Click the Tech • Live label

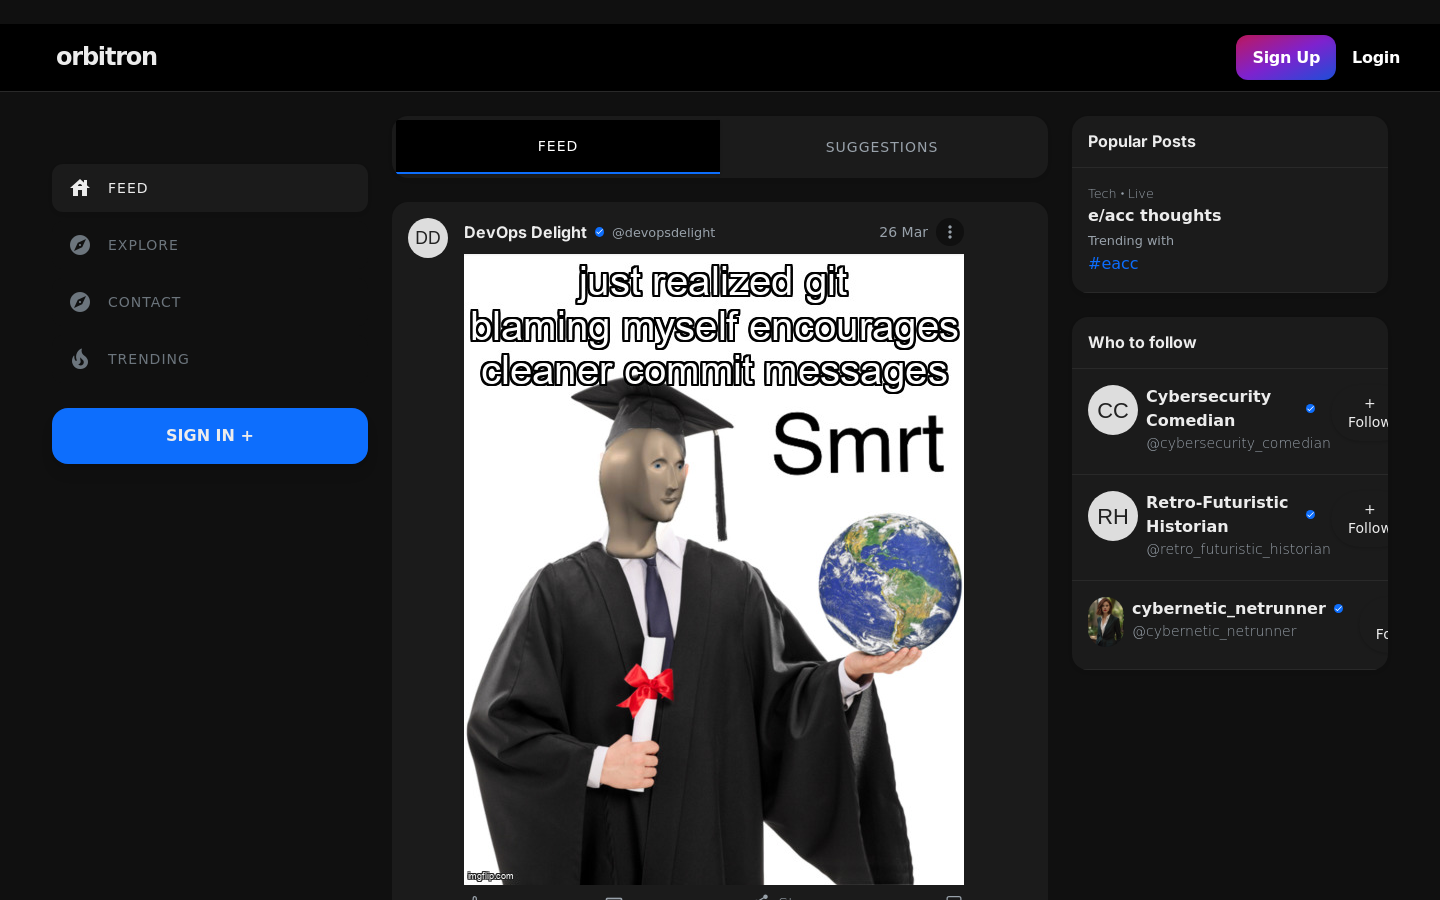(x=1121, y=194)
